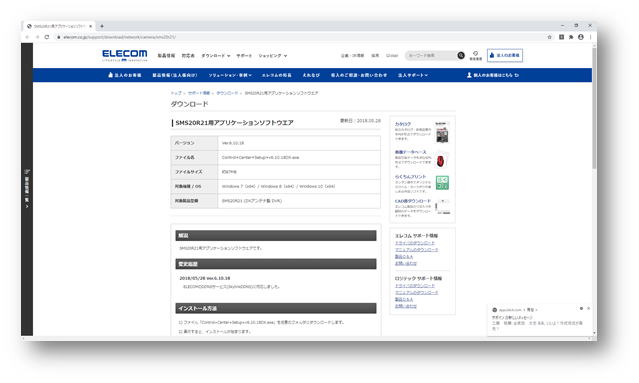Close the SMS20R21 browser tab

pyautogui.click(x=90, y=26)
